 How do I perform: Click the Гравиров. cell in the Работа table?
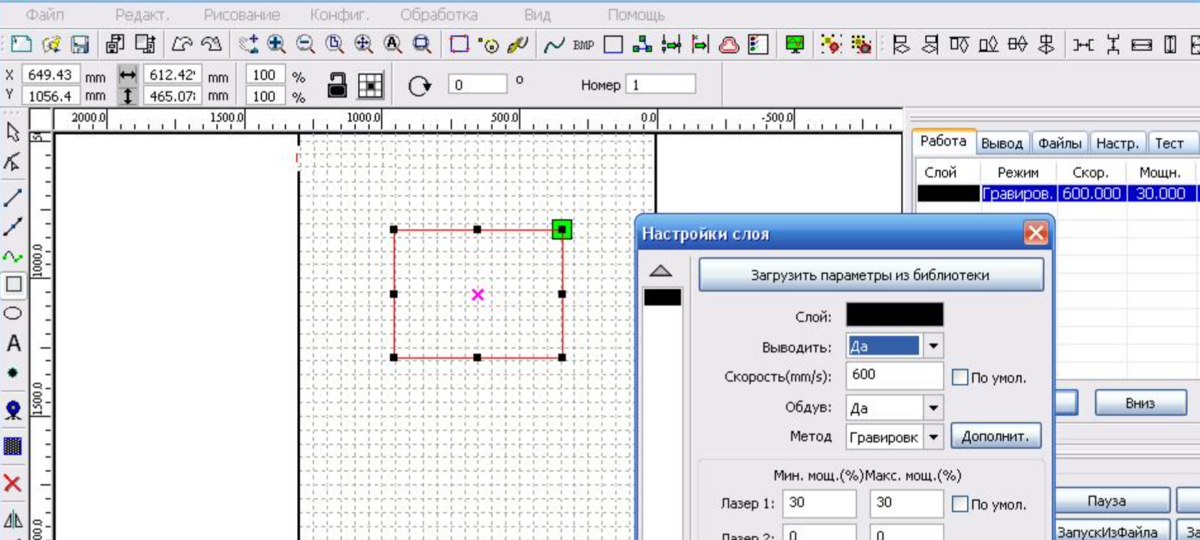(x=1018, y=194)
